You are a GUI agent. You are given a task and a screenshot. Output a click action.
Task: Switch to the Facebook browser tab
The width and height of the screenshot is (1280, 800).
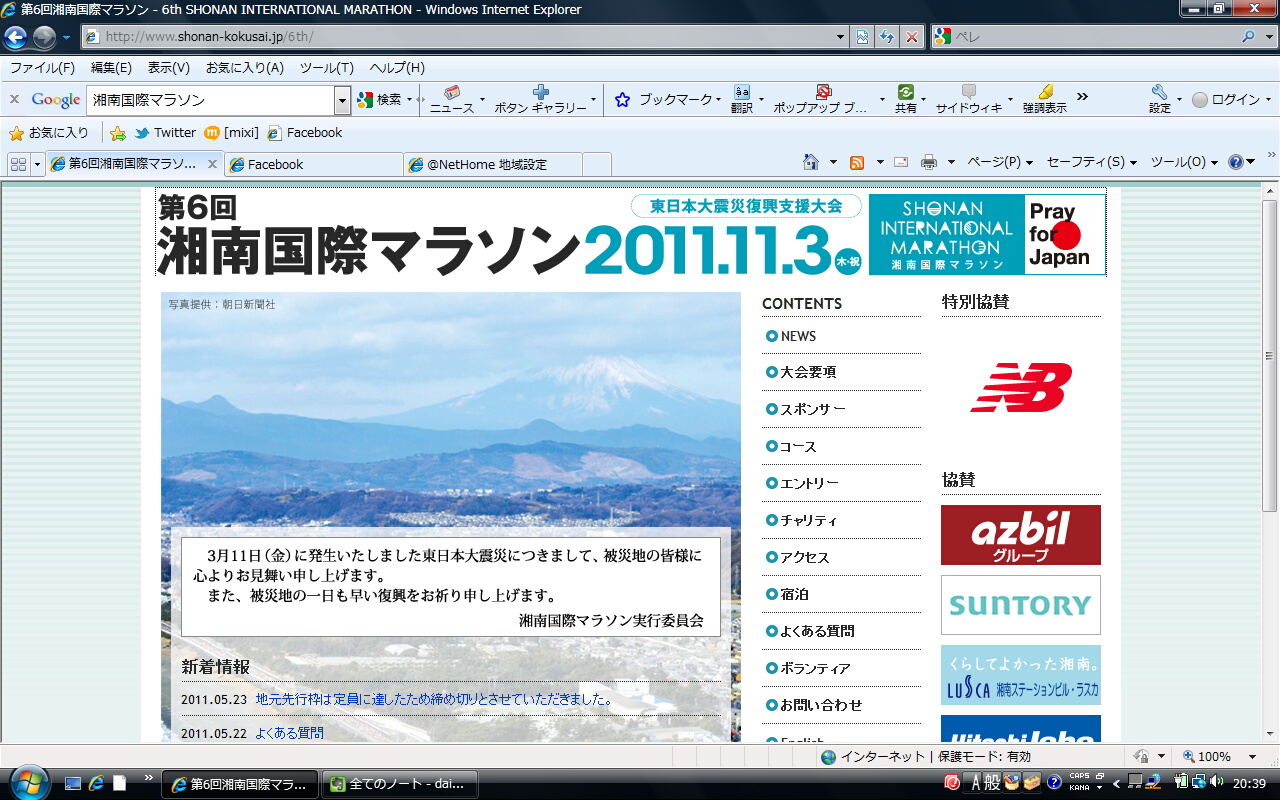(314, 164)
